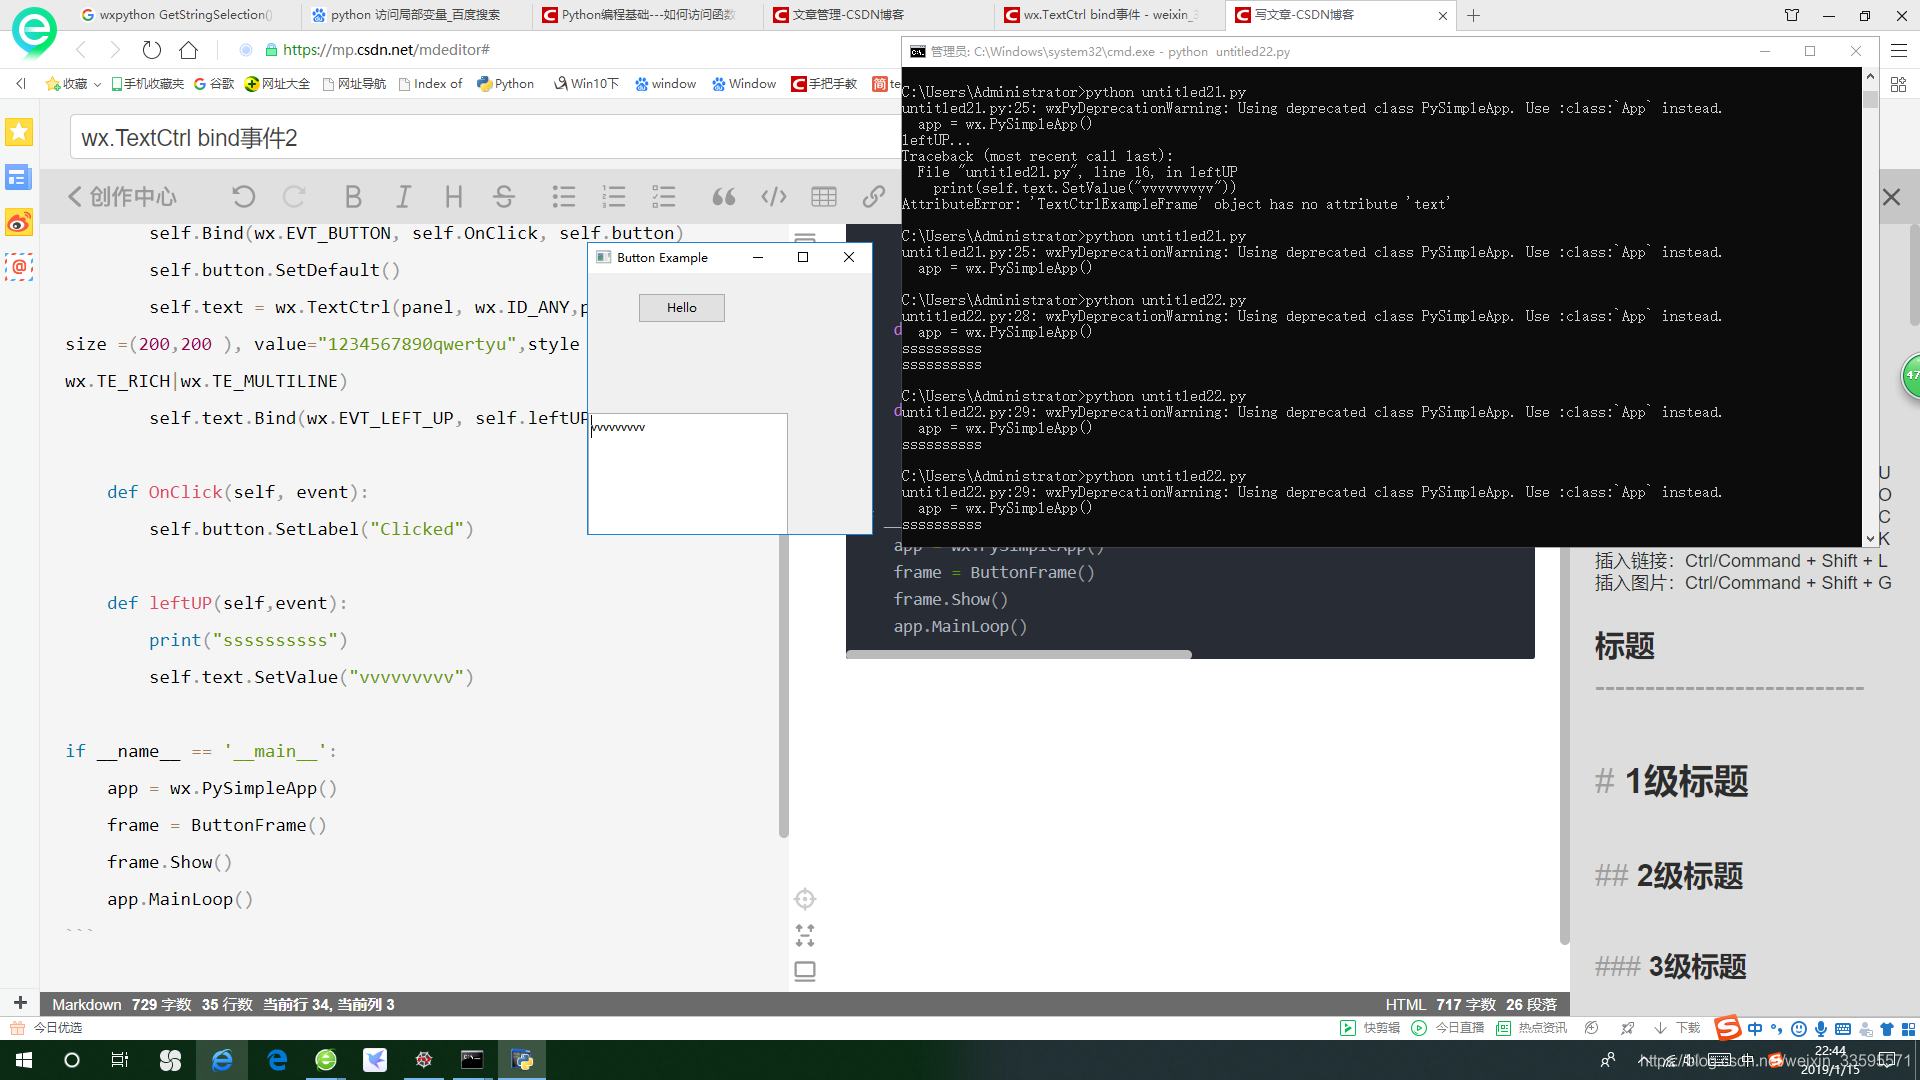The height and width of the screenshot is (1080, 1920).
Task: Click inside the Button Example text box
Action: [688, 474]
